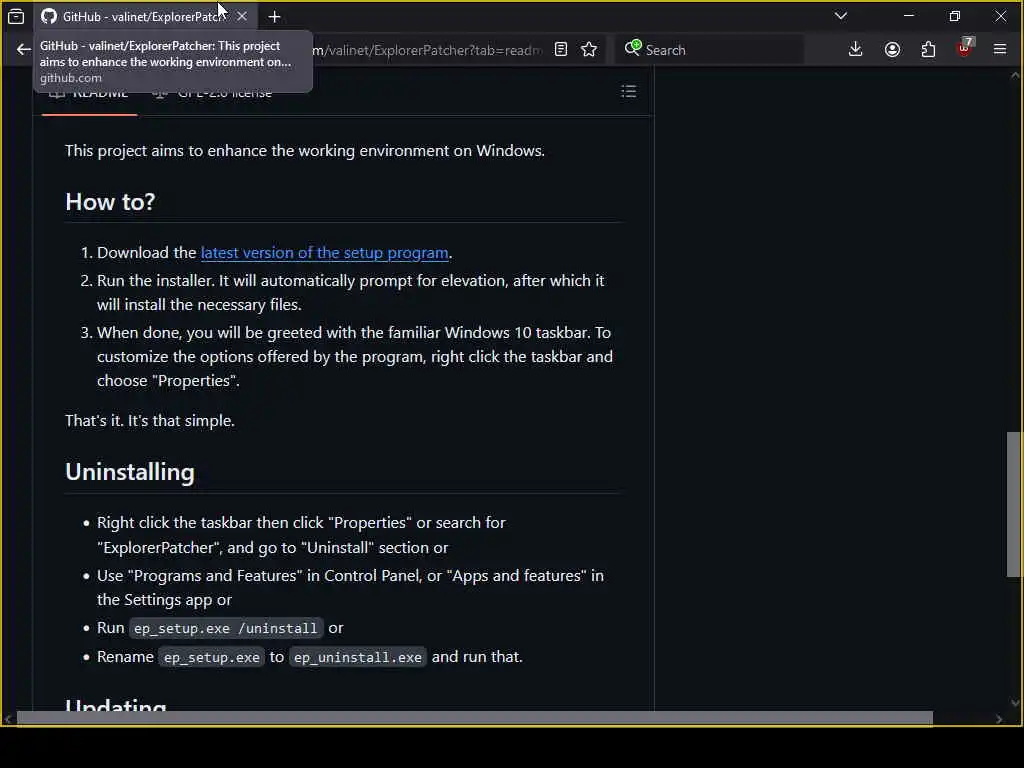Image resolution: width=1024 pixels, height=768 pixels.
Task: Click the URL address bar
Action: (x=428, y=50)
